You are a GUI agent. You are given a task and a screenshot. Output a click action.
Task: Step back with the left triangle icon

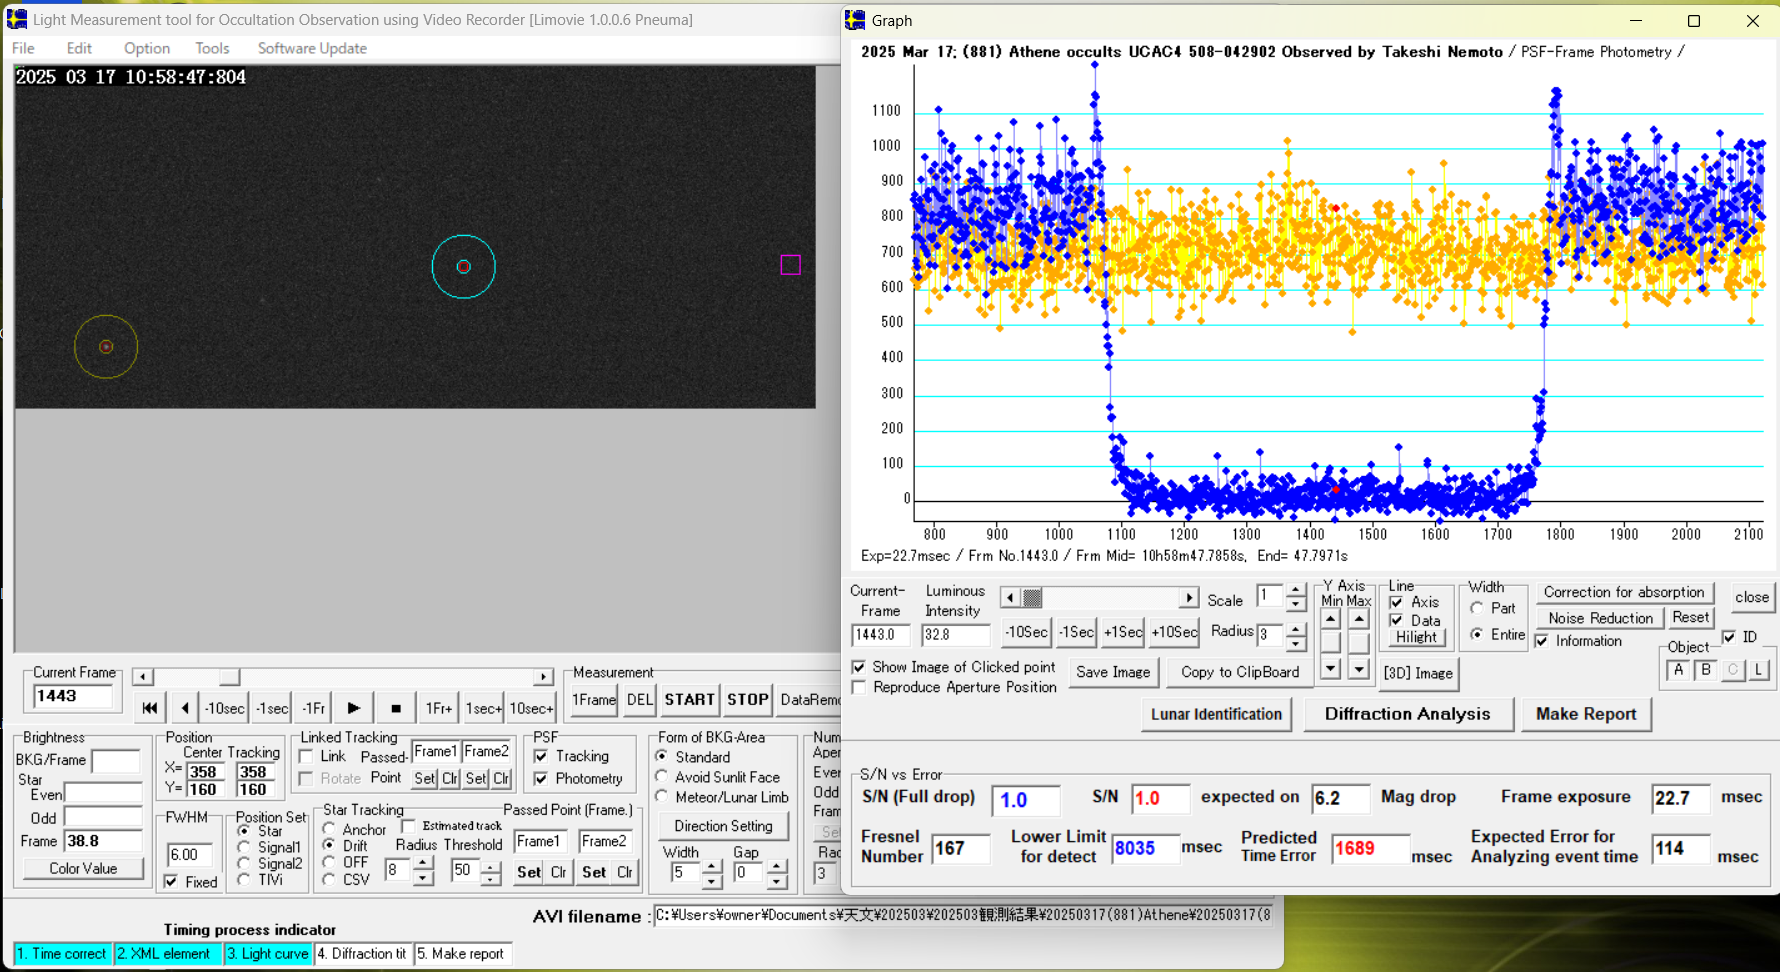click(185, 708)
